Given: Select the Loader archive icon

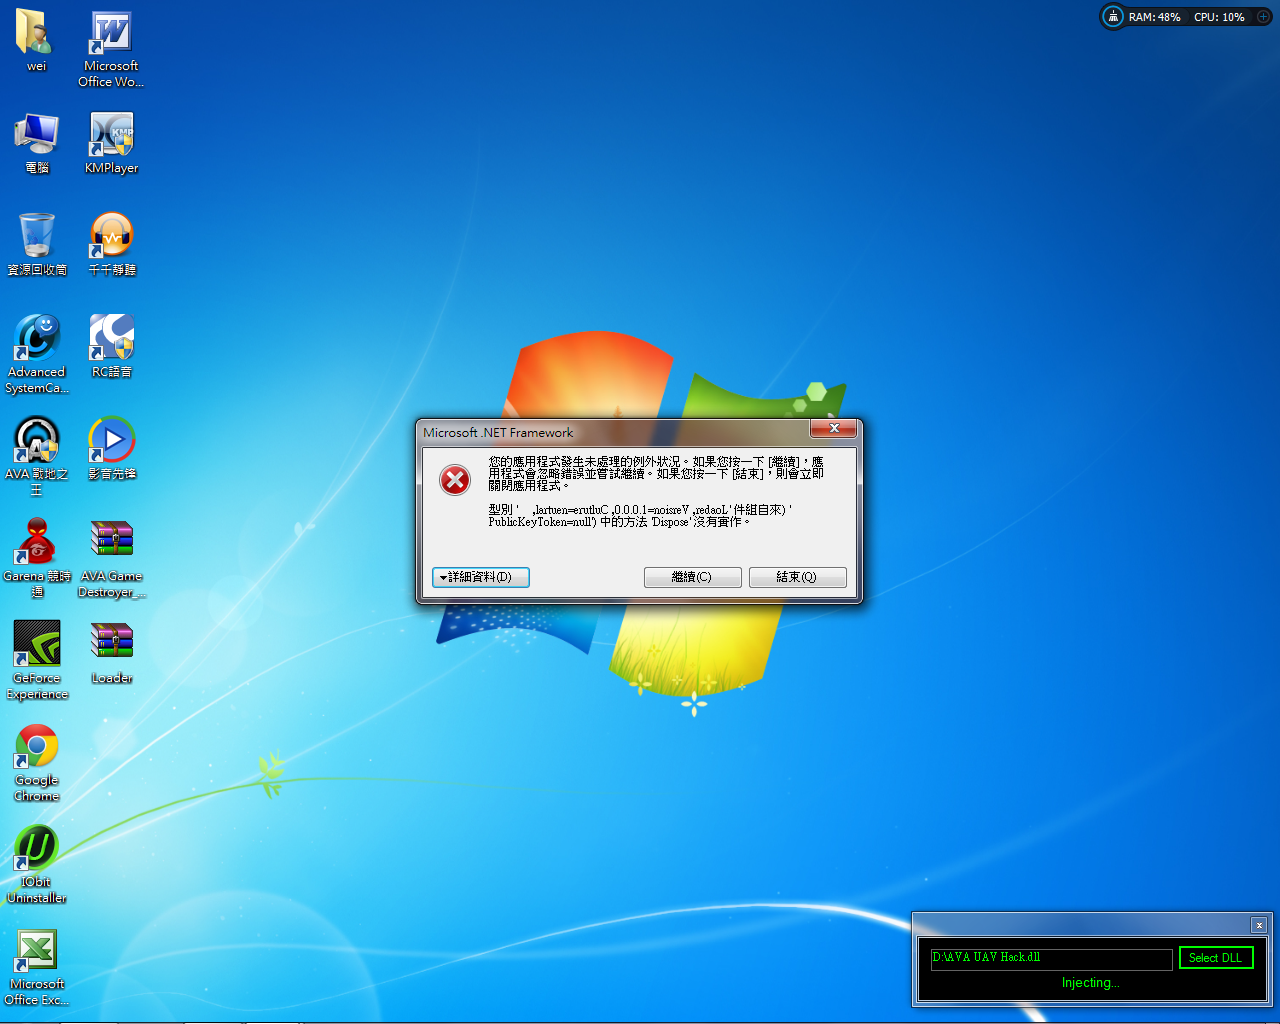Looking at the screenshot, I should [x=111, y=653].
